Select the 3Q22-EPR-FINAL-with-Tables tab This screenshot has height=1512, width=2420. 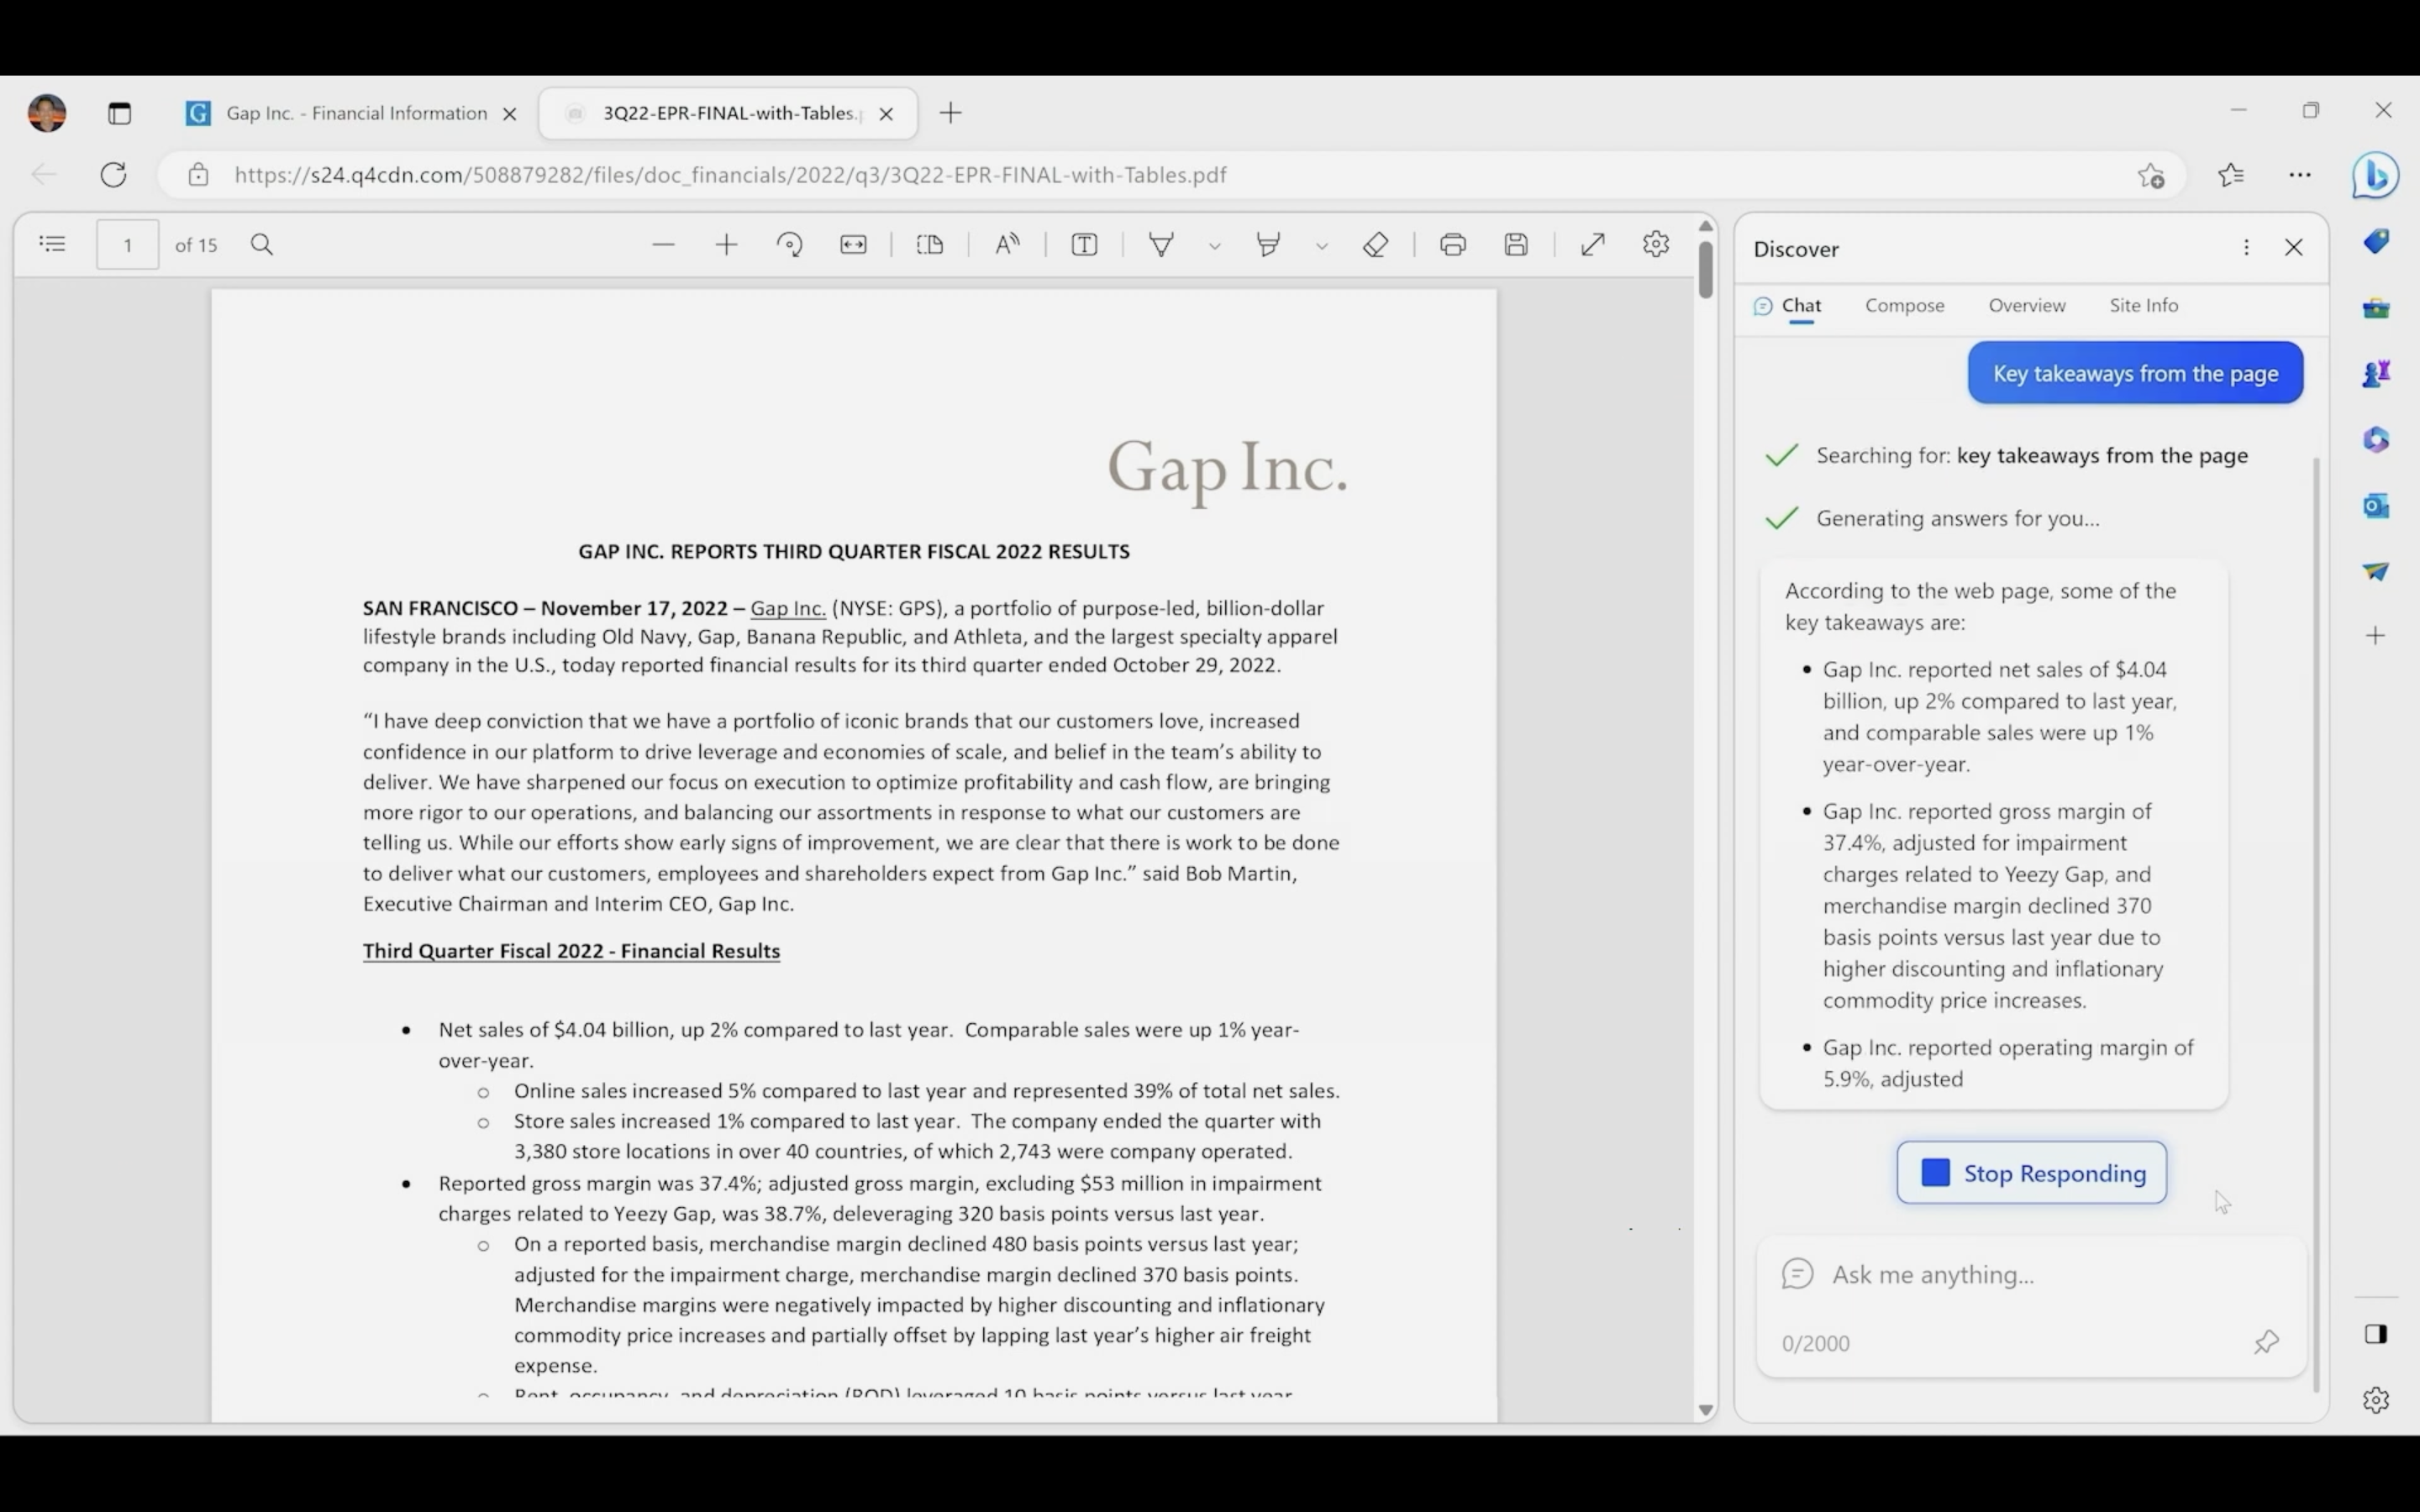[x=727, y=113]
